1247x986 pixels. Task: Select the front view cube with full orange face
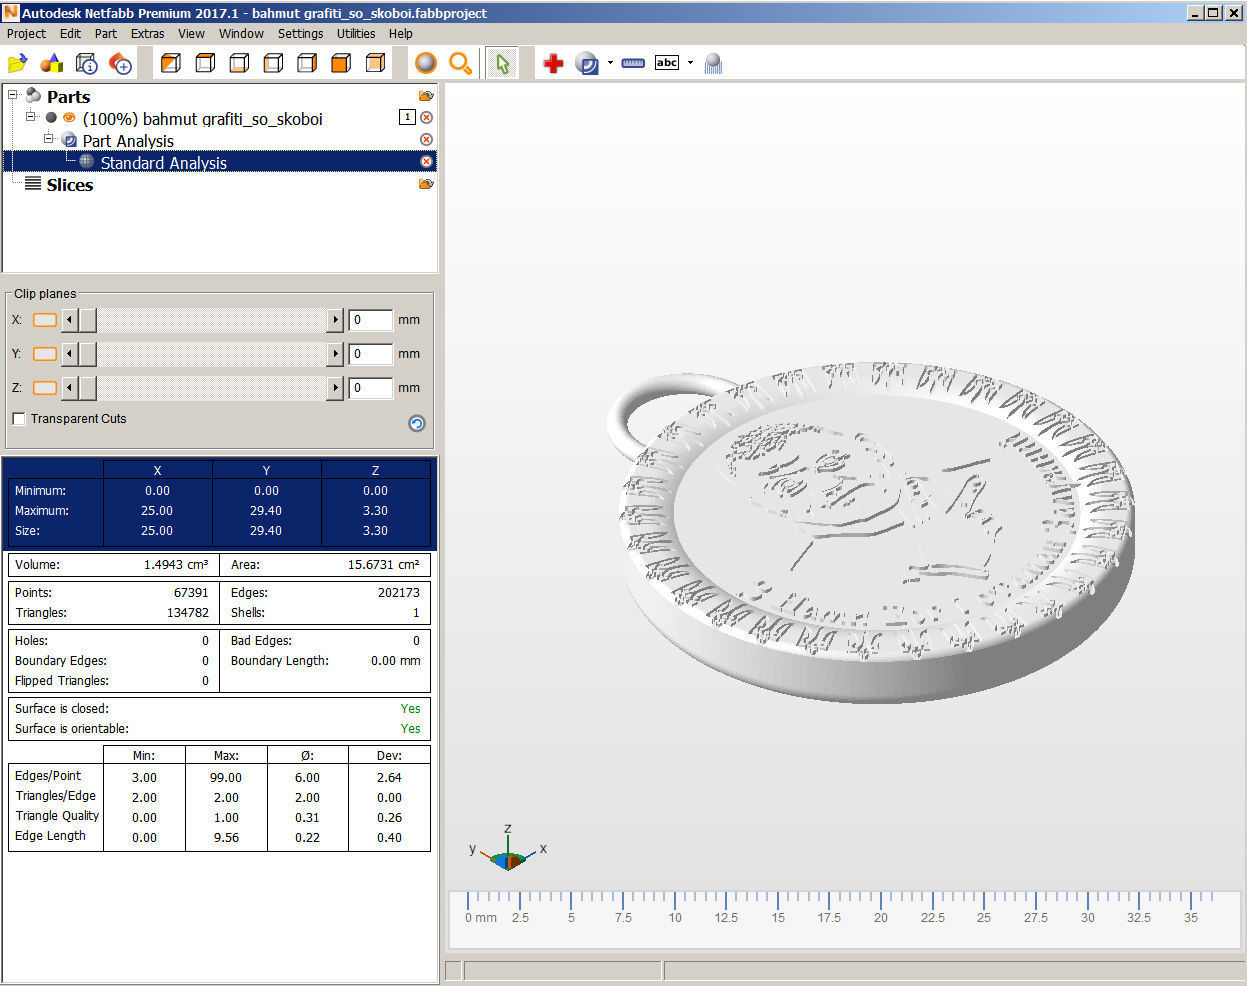(x=341, y=63)
